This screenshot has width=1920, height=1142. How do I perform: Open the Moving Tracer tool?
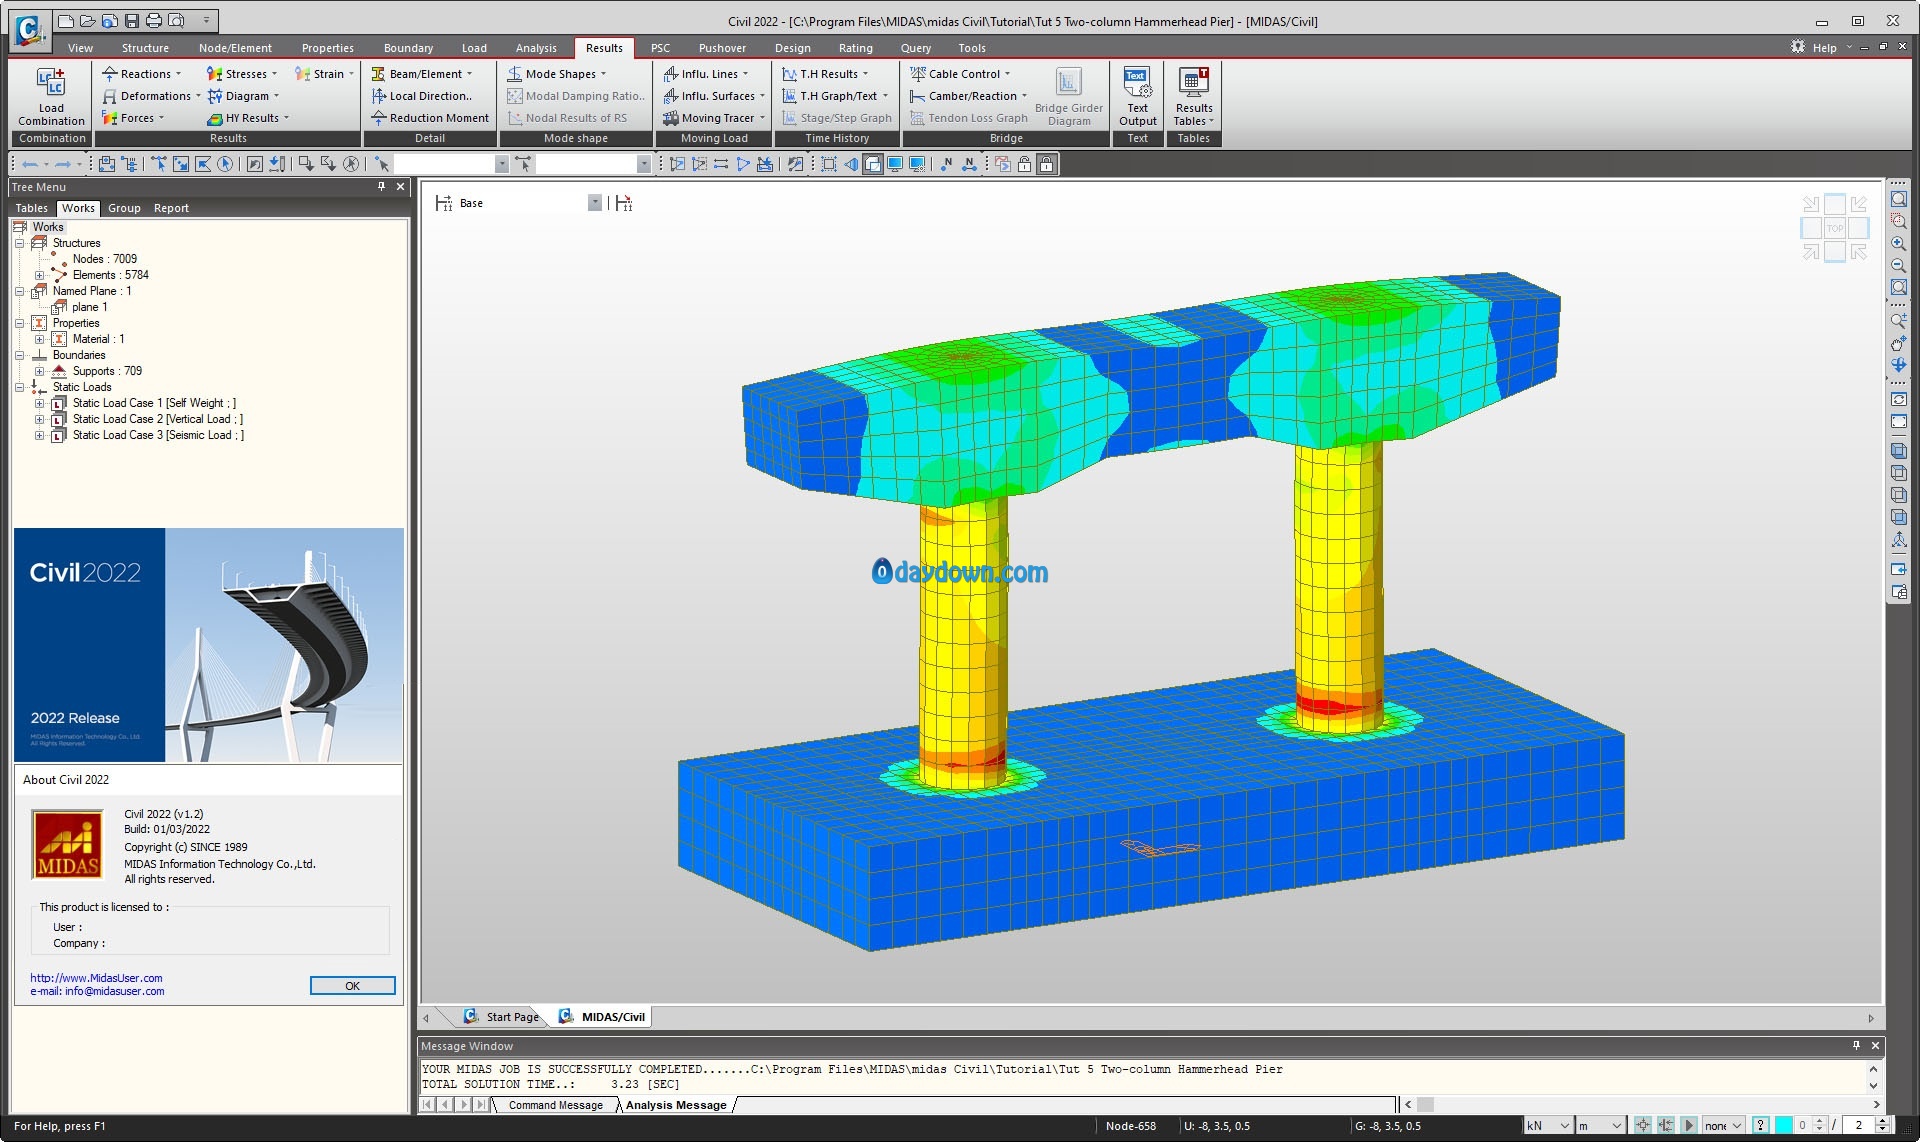coord(714,118)
